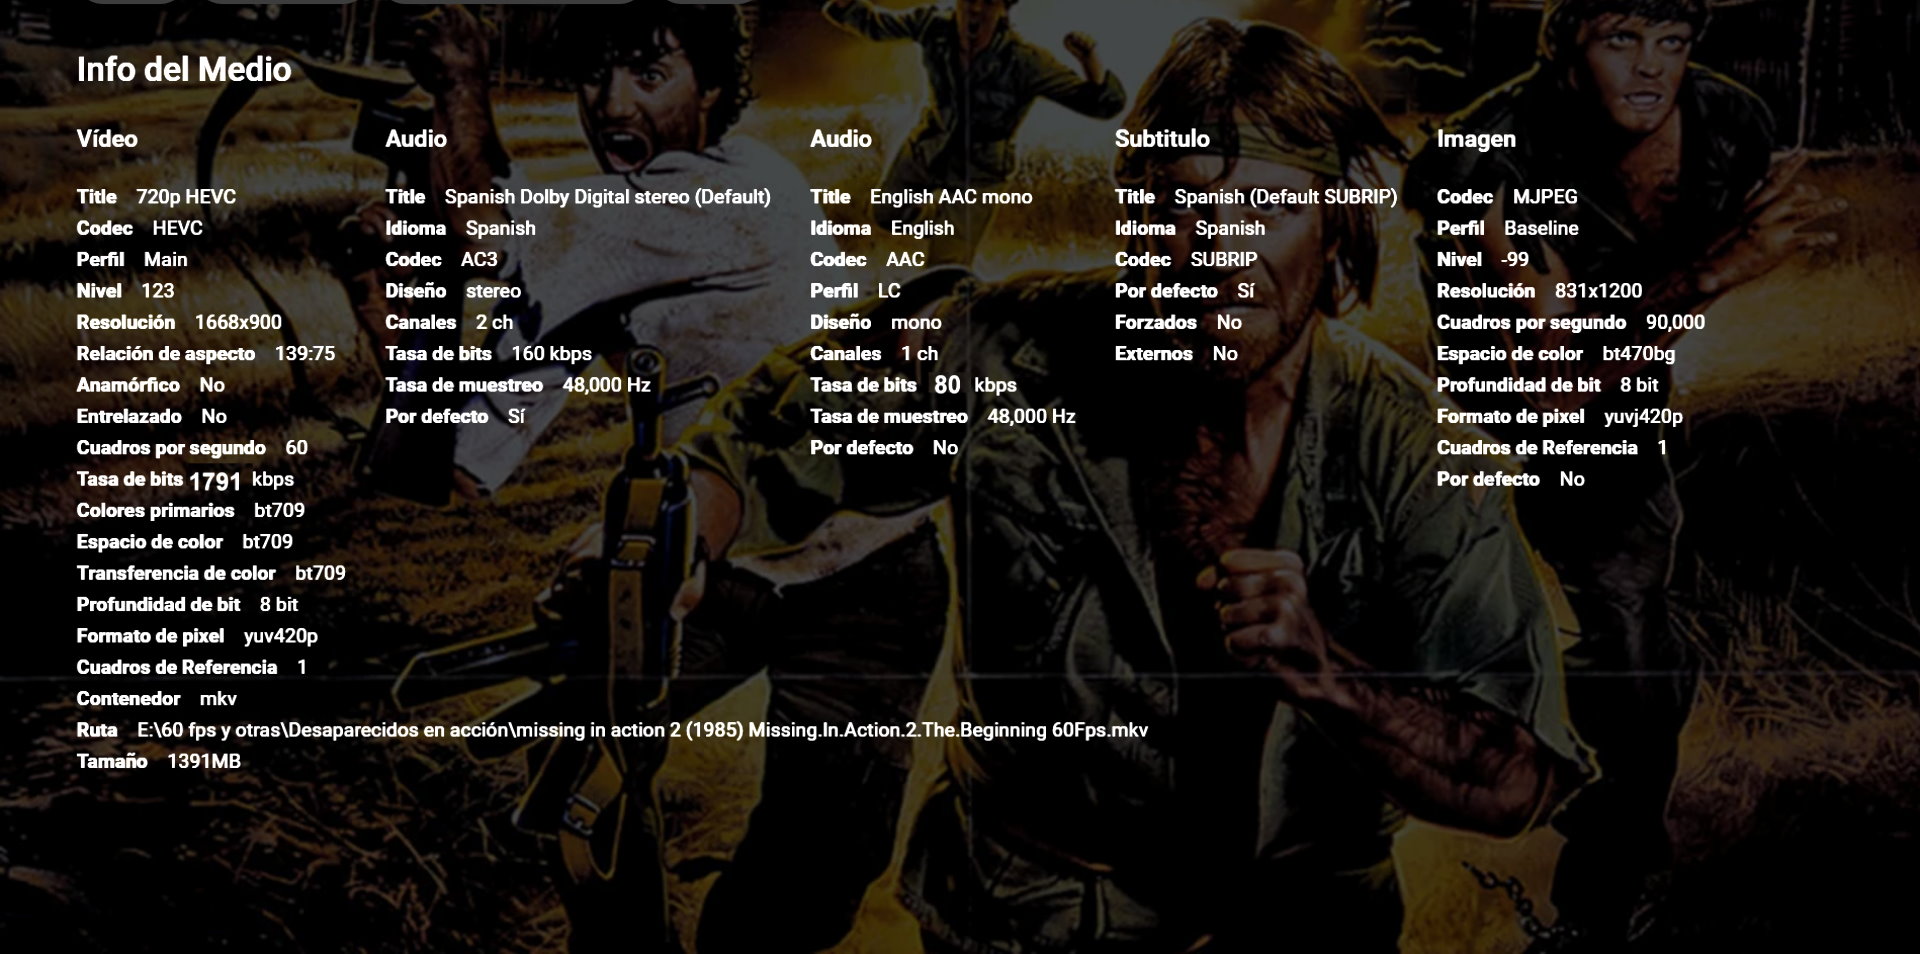Select the pixel format value 'yuv420p'
Viewport: 1920px width, 954px height.
pos(281,636)
